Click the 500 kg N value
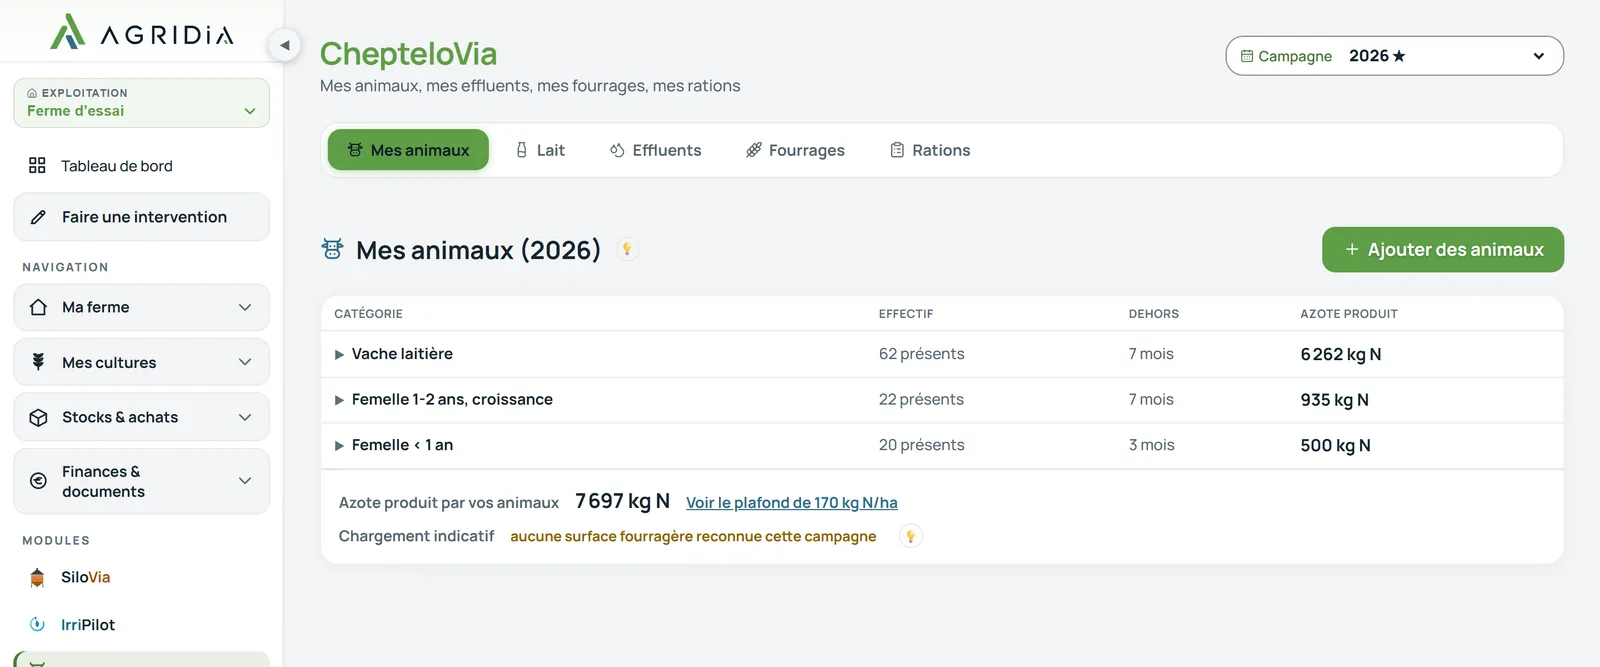 1336,445
